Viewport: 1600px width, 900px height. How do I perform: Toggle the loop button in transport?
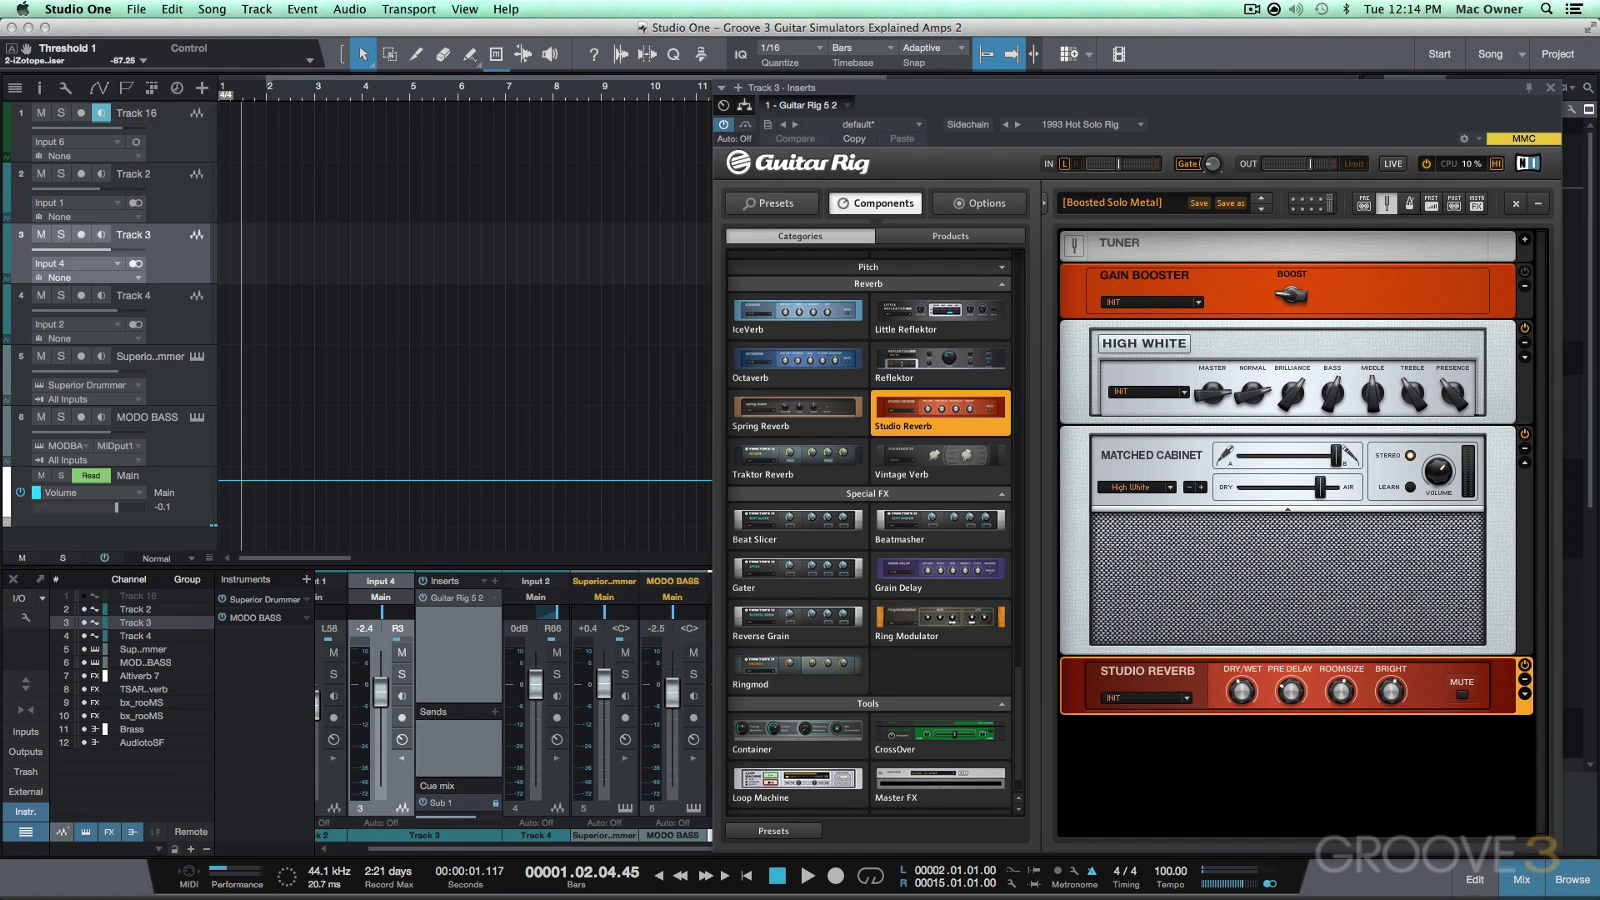click(870, 876)
